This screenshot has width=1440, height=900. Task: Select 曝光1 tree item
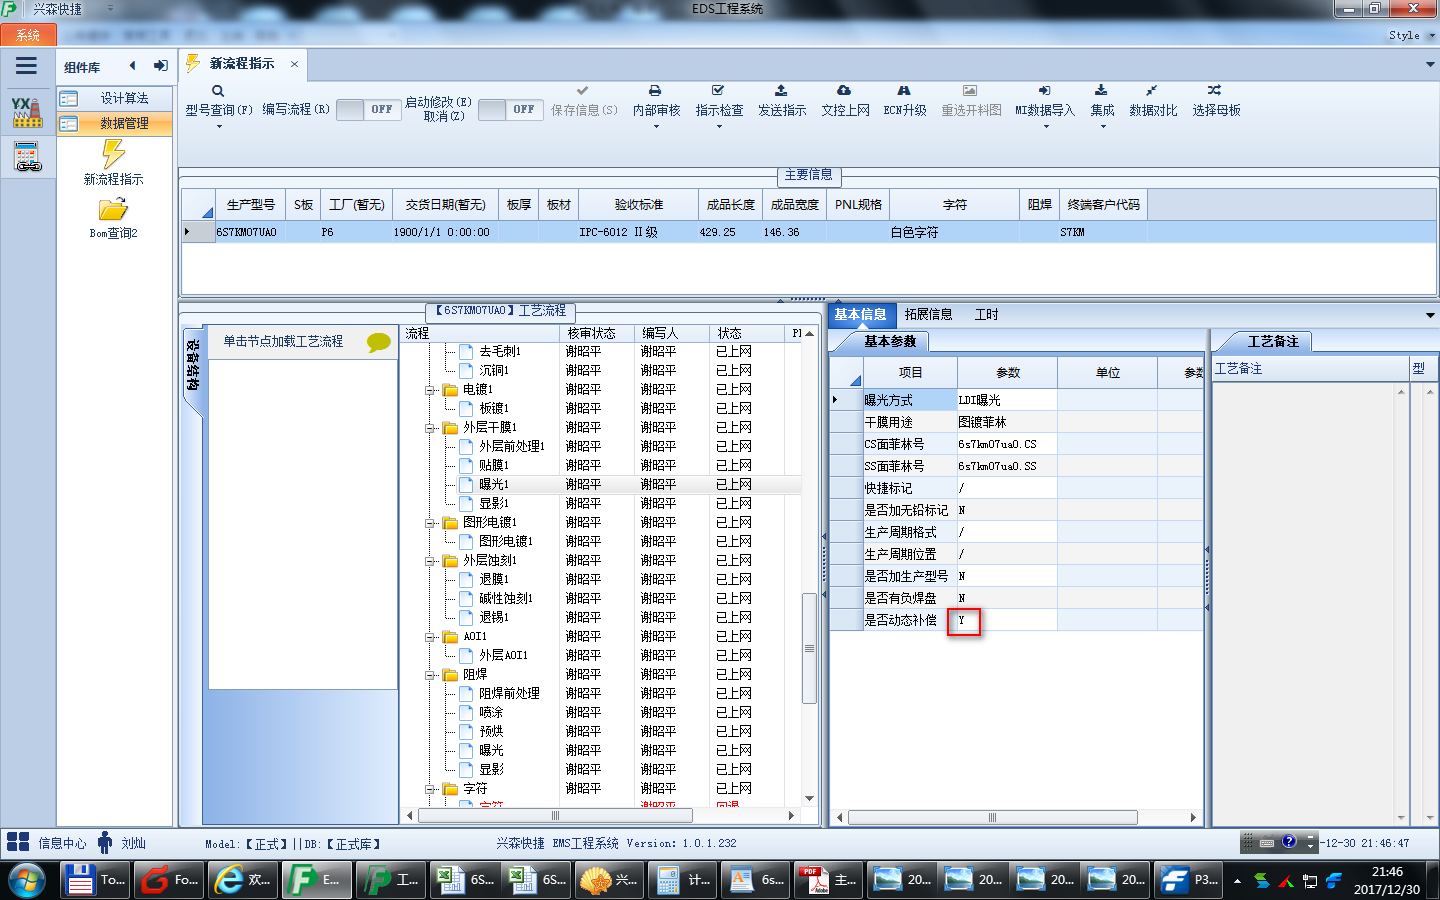pos(493,485)
